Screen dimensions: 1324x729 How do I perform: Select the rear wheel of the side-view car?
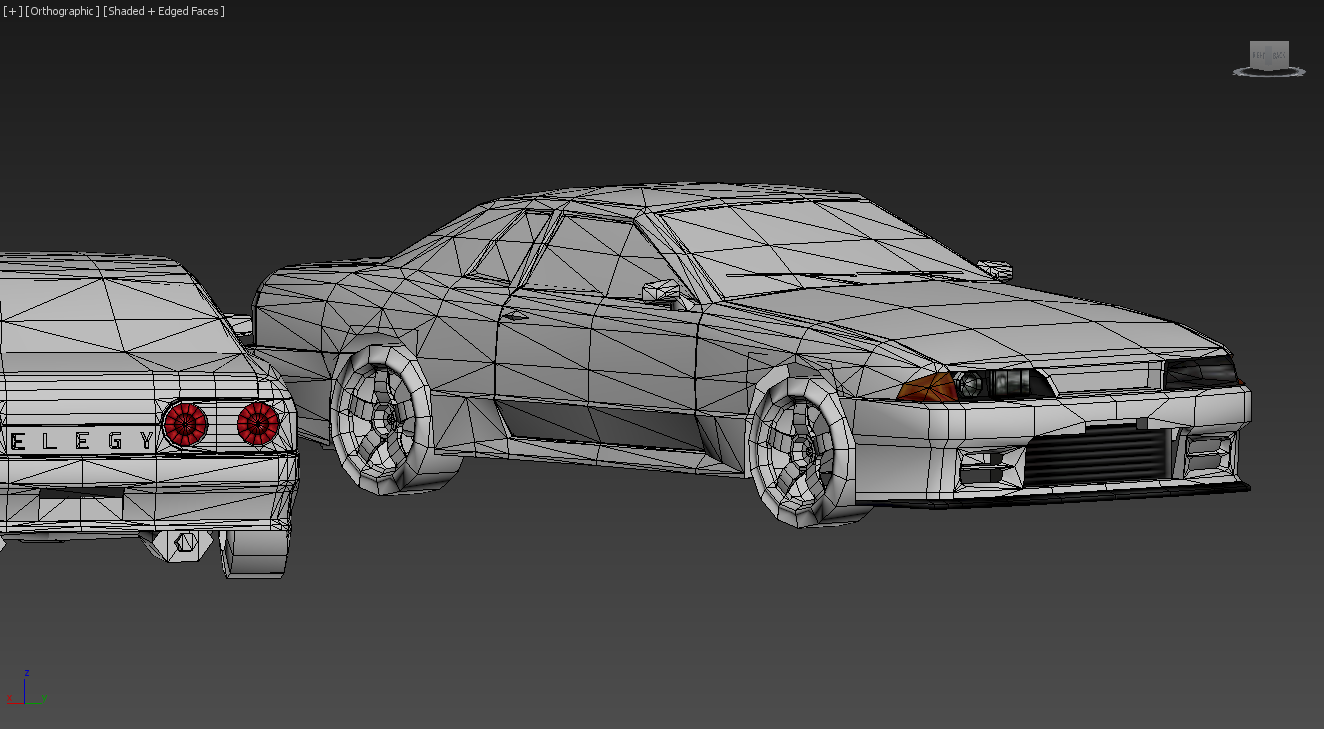(380, 418)
